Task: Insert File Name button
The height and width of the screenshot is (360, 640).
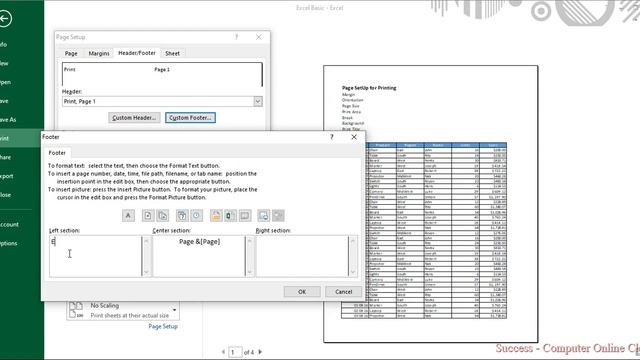Action: tap(230, 216)
